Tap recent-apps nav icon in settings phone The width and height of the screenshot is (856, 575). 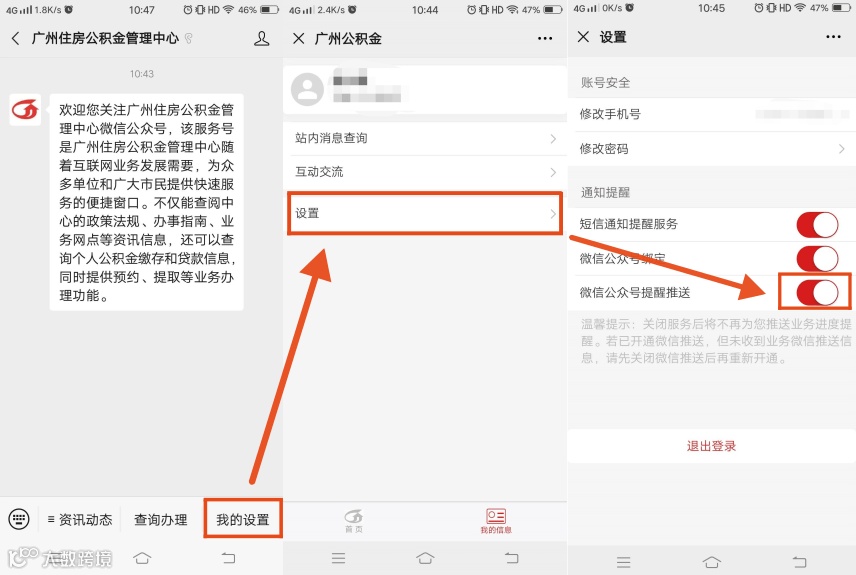623,562
